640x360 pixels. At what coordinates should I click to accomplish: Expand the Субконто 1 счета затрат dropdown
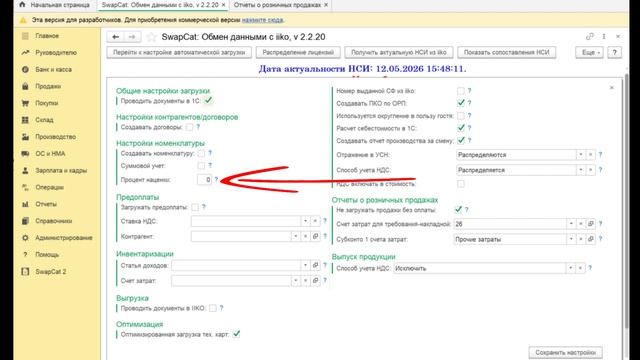(571, 239)
